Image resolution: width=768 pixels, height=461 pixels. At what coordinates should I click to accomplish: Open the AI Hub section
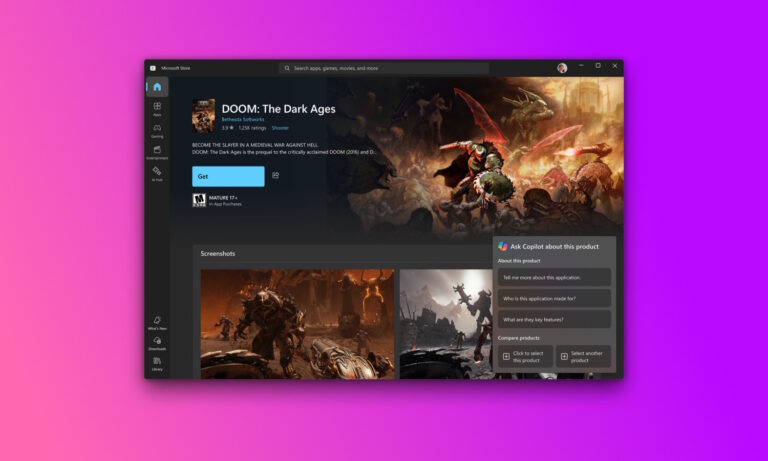click(x=157, y=174)
